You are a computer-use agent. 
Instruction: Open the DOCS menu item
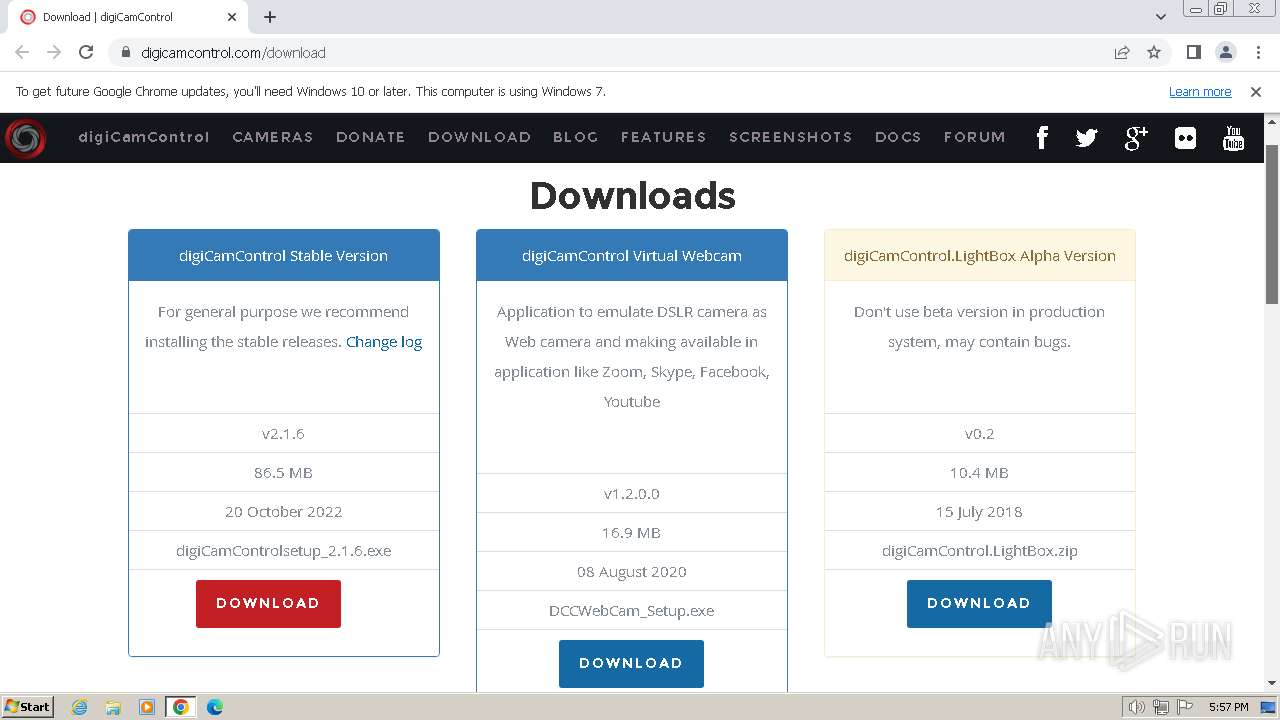pos(898,137)
